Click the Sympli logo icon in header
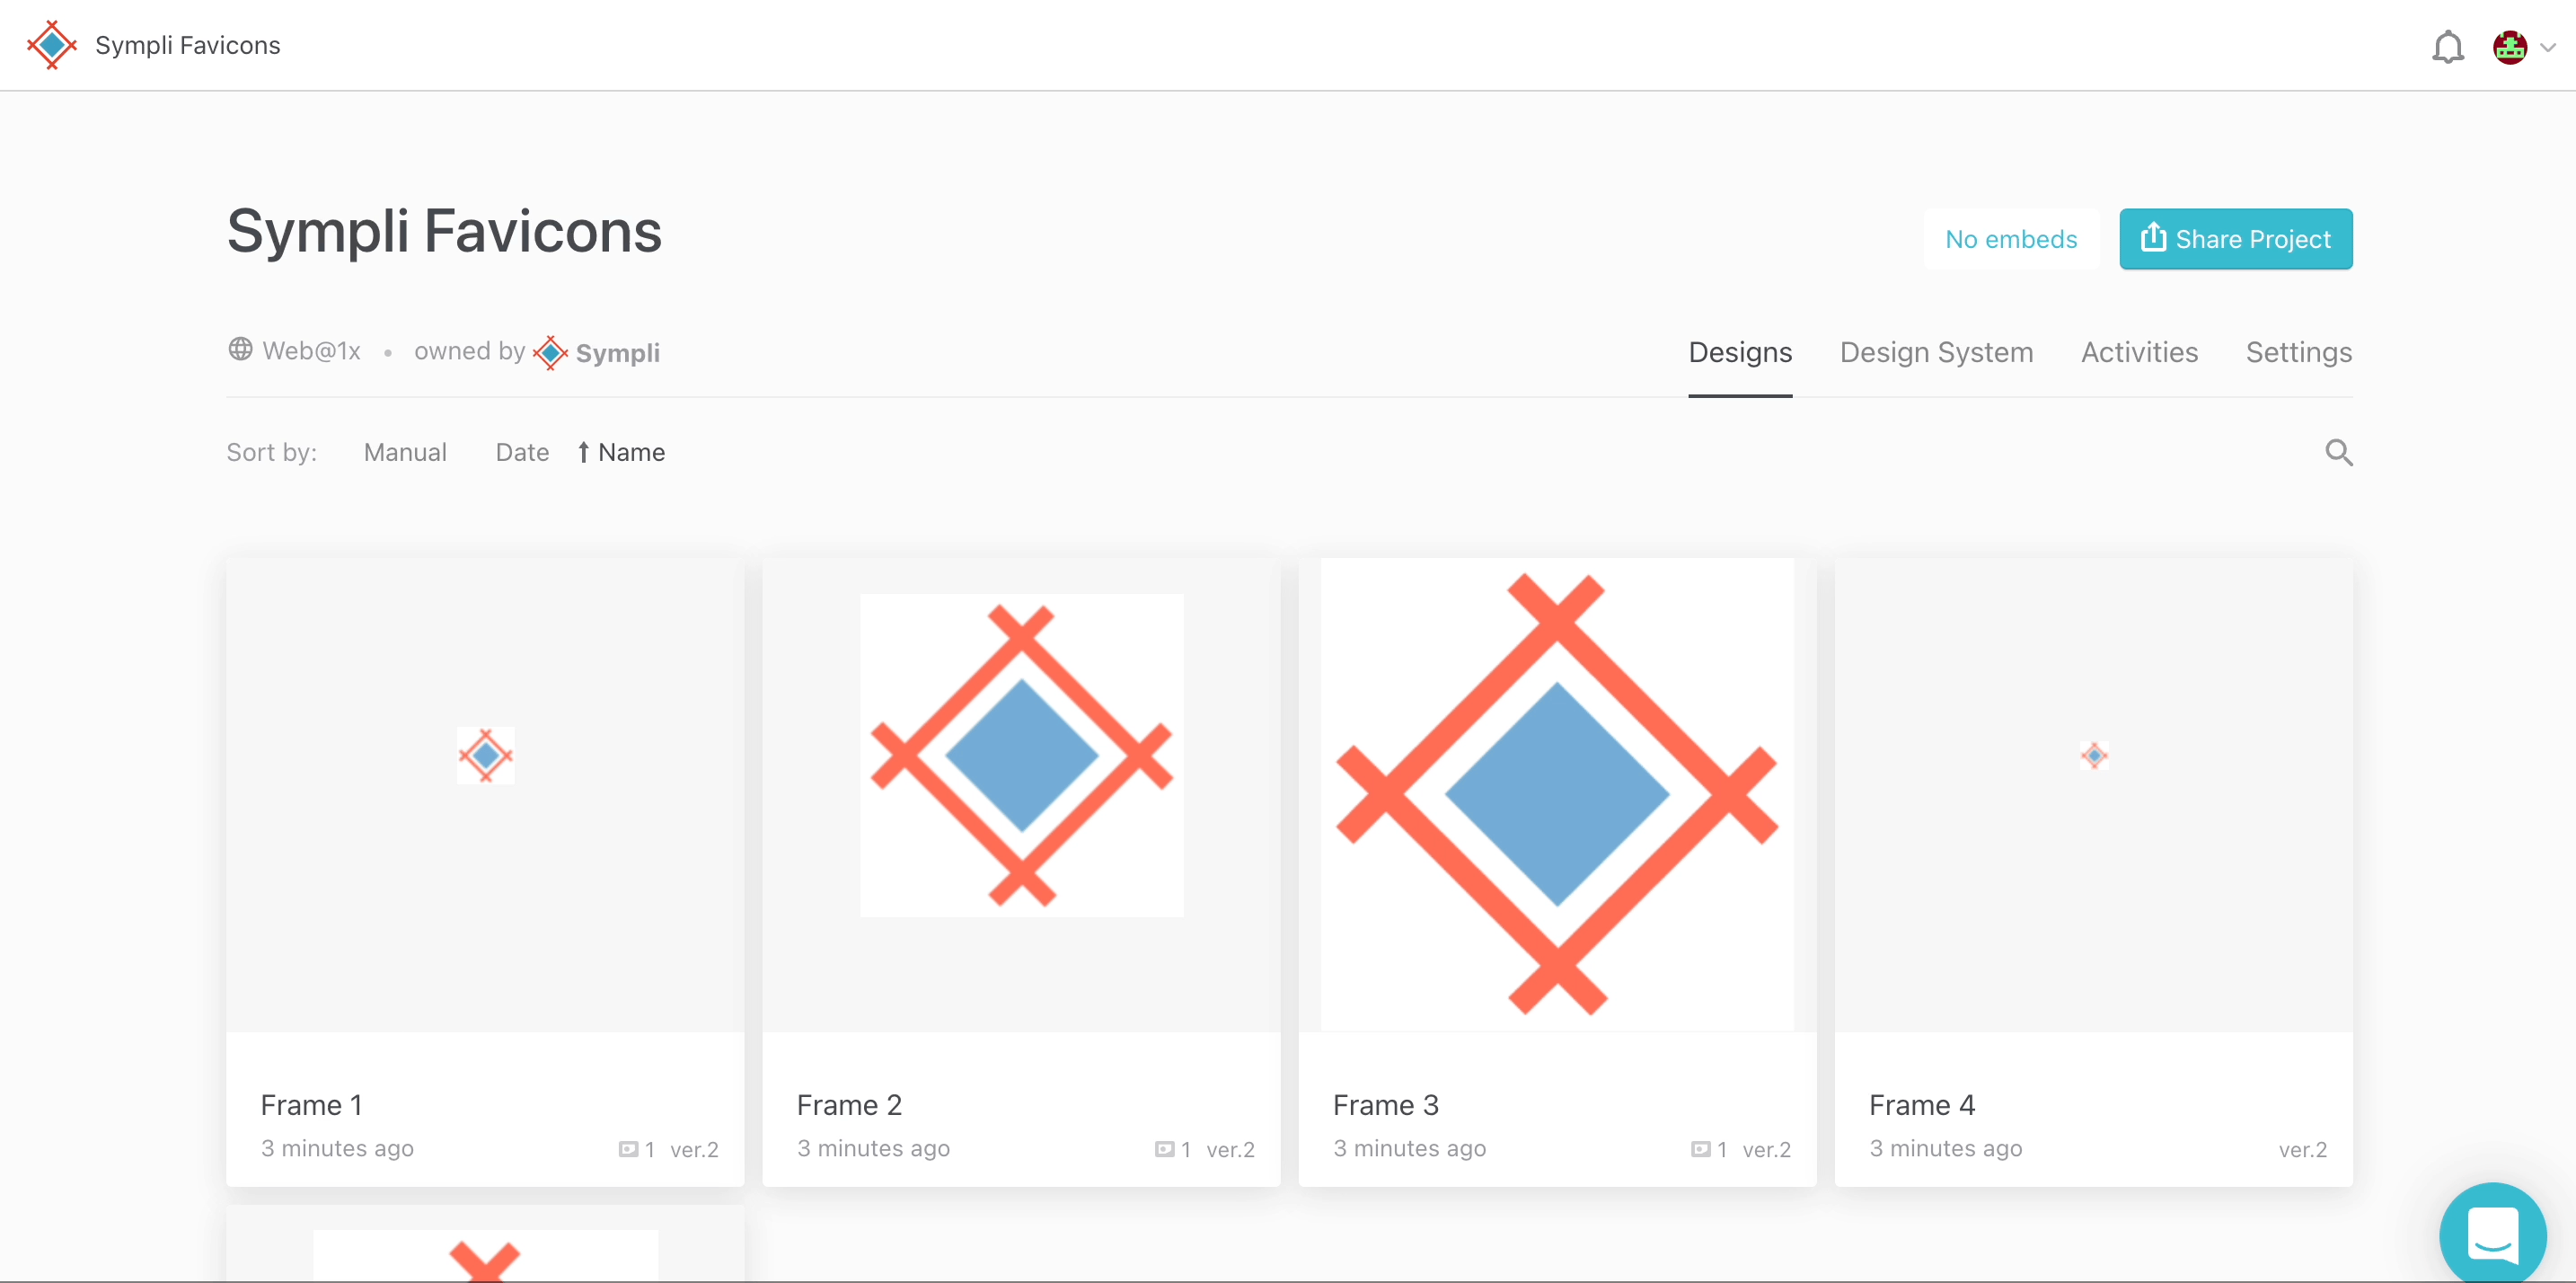 49,44
